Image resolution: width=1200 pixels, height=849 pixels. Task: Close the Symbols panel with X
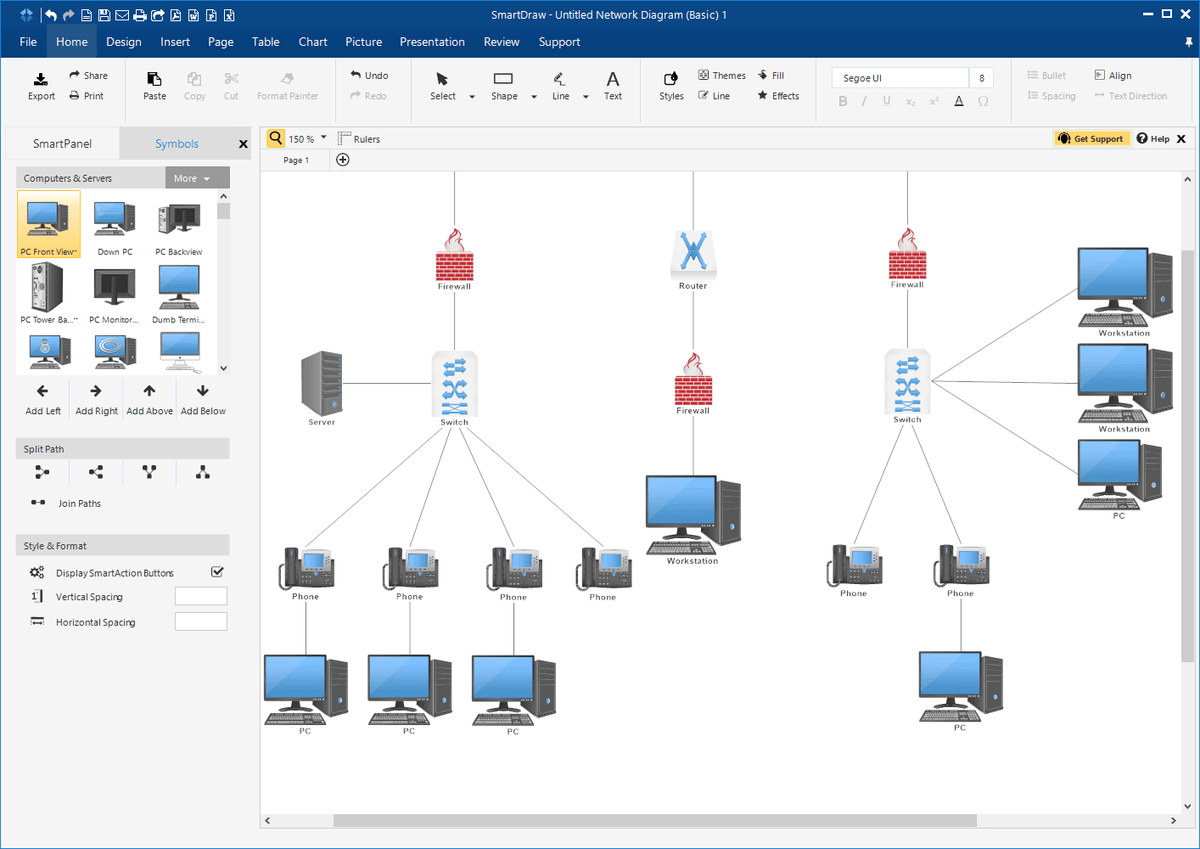pyautogui.click(x=243, y=144)
